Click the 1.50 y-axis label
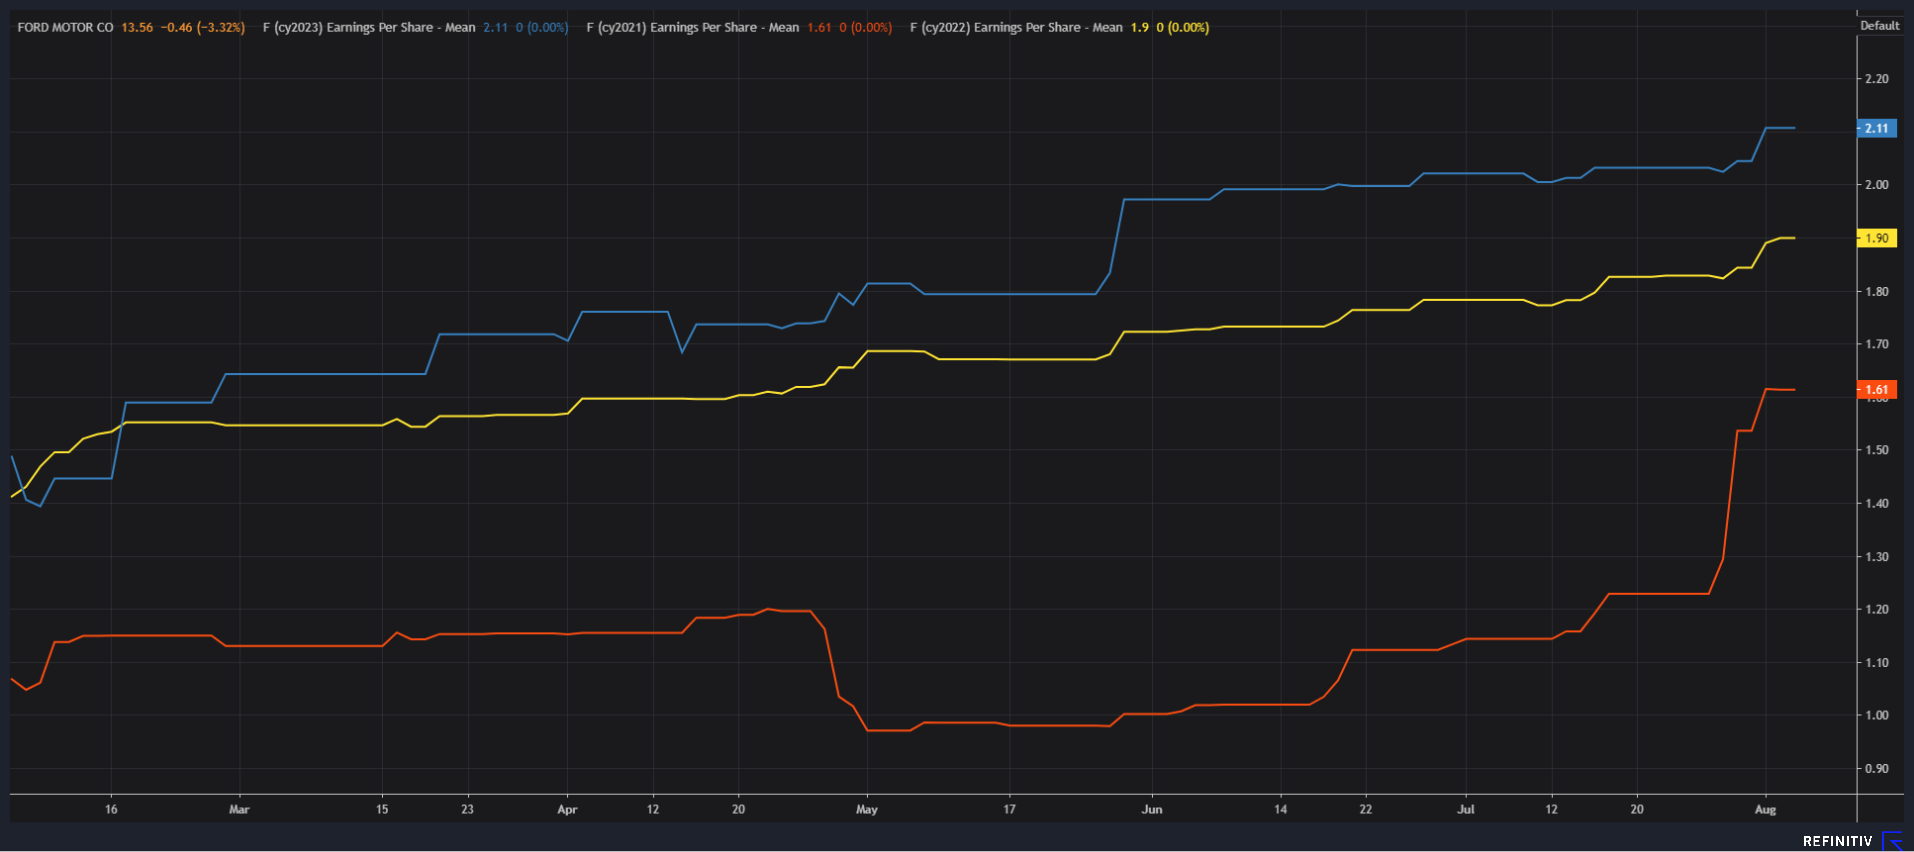Screen dimensions: 1914x852 (x=1877, y=450)
